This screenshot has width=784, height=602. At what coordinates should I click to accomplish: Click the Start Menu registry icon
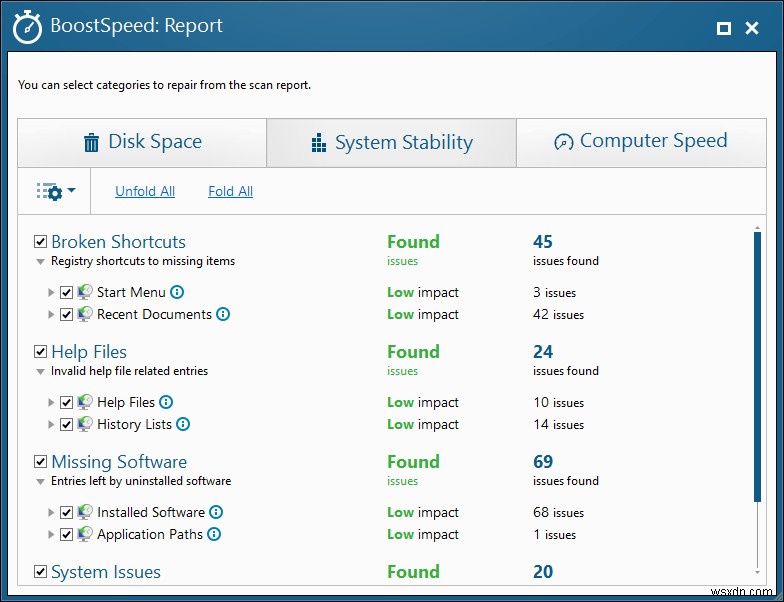tap(85, 292)
